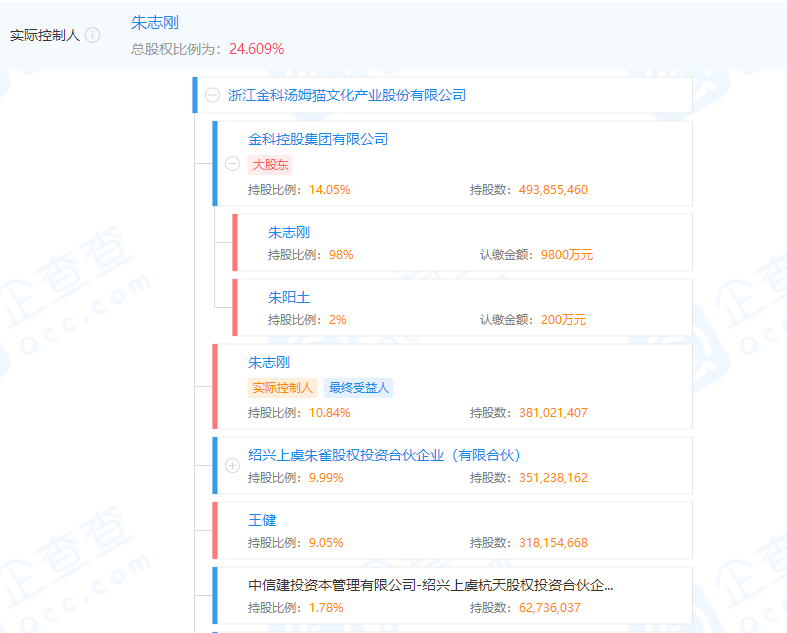The width and height of the screenshot is (787, 633).
Task: Open the 王健 shareholder link
Action: click(x=262, y=520)
